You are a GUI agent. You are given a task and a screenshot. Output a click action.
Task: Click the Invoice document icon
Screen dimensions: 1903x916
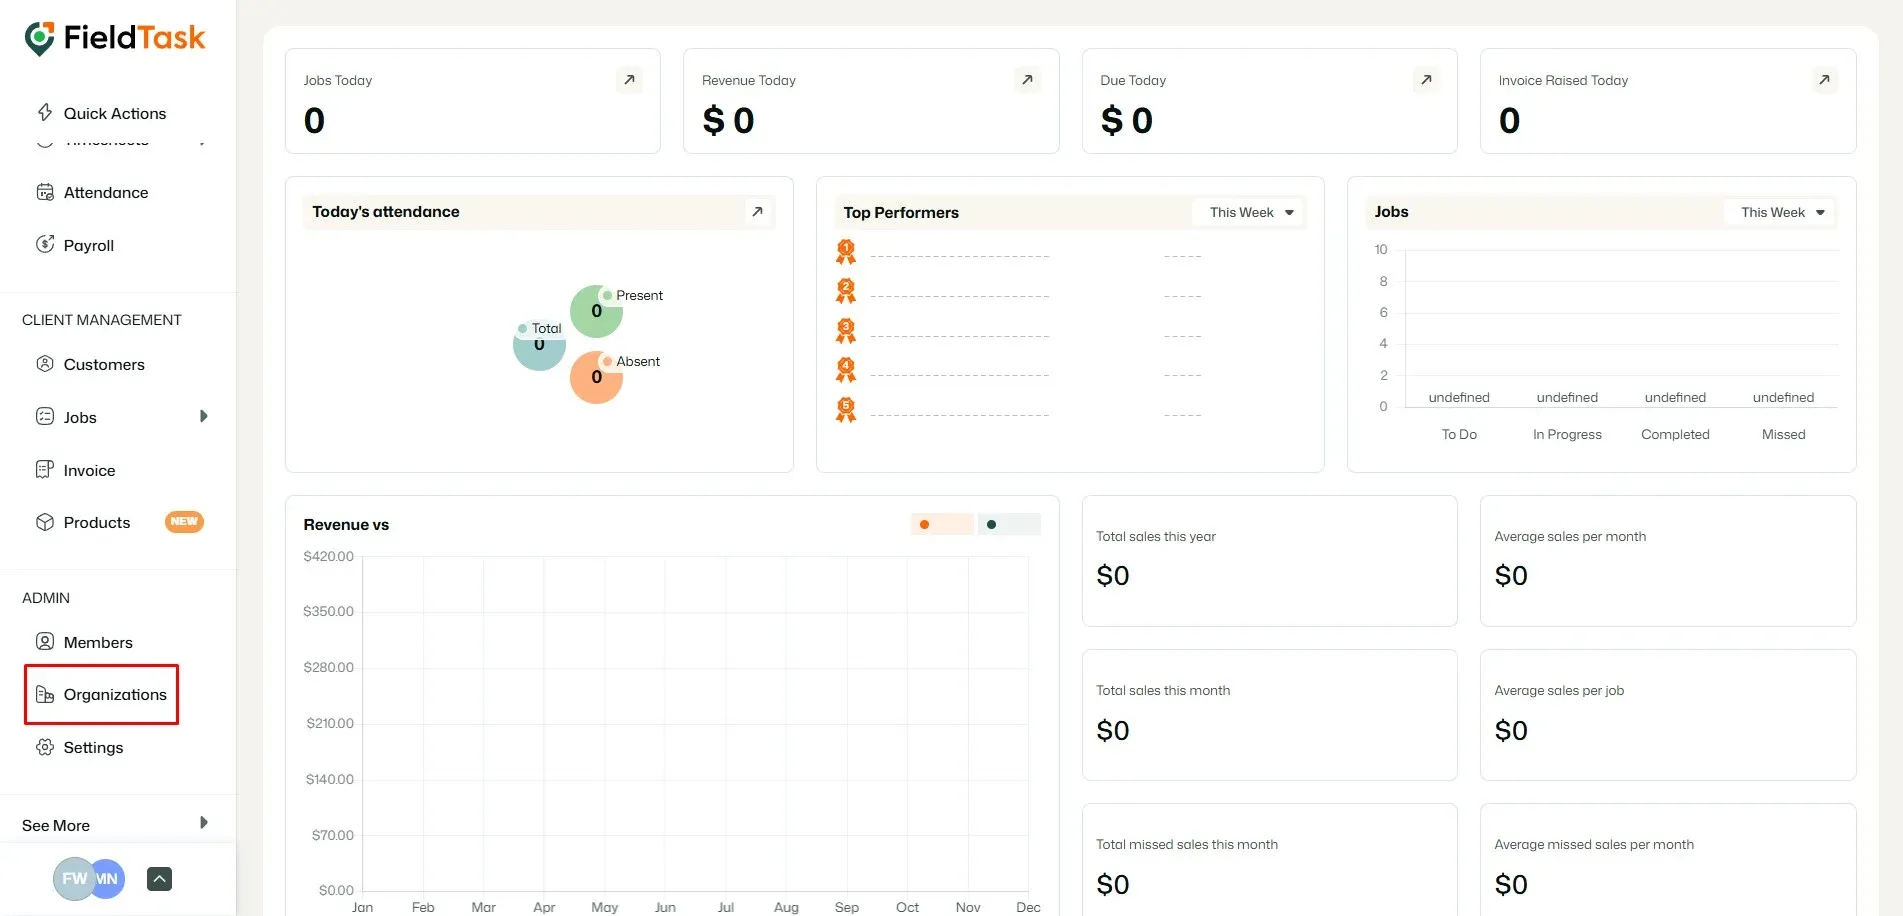point(45,469)
